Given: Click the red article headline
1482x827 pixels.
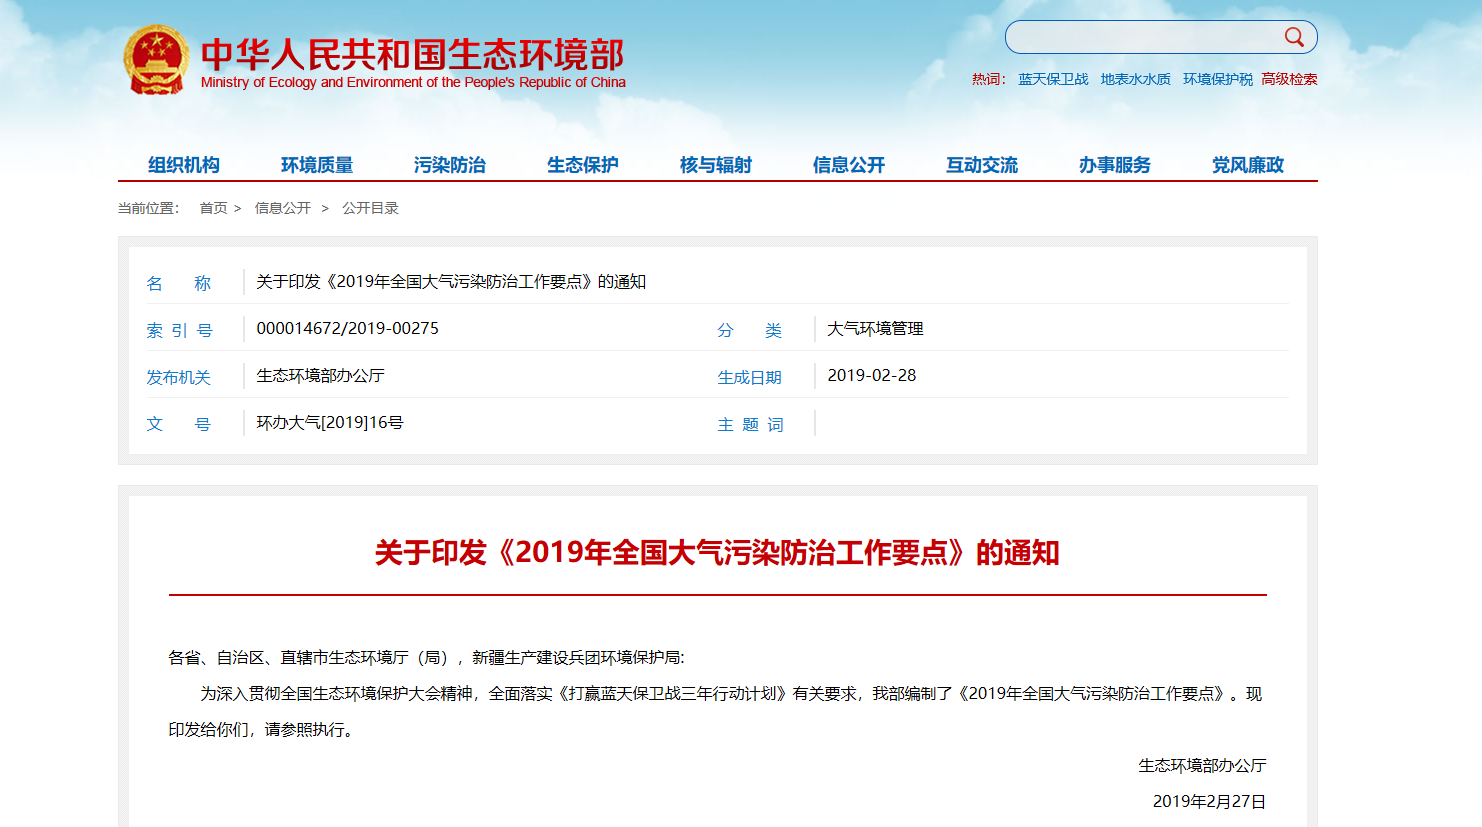Looking at the screenshot, I should click(717, 552).
